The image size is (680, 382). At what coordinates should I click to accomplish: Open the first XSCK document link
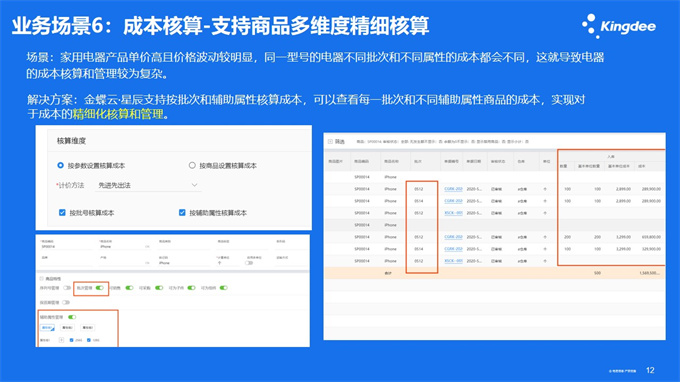click(x=453, y=213)
